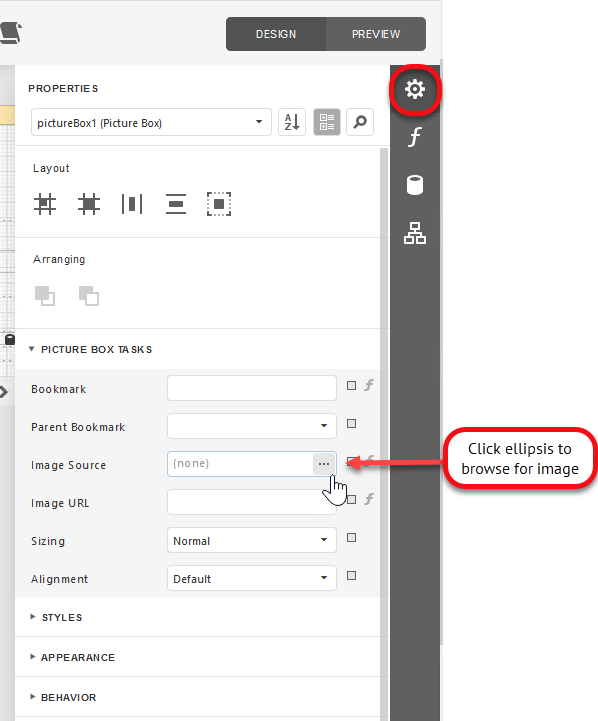Open the pictureBox1 control selector dropdown

click(x=151, y=122)
